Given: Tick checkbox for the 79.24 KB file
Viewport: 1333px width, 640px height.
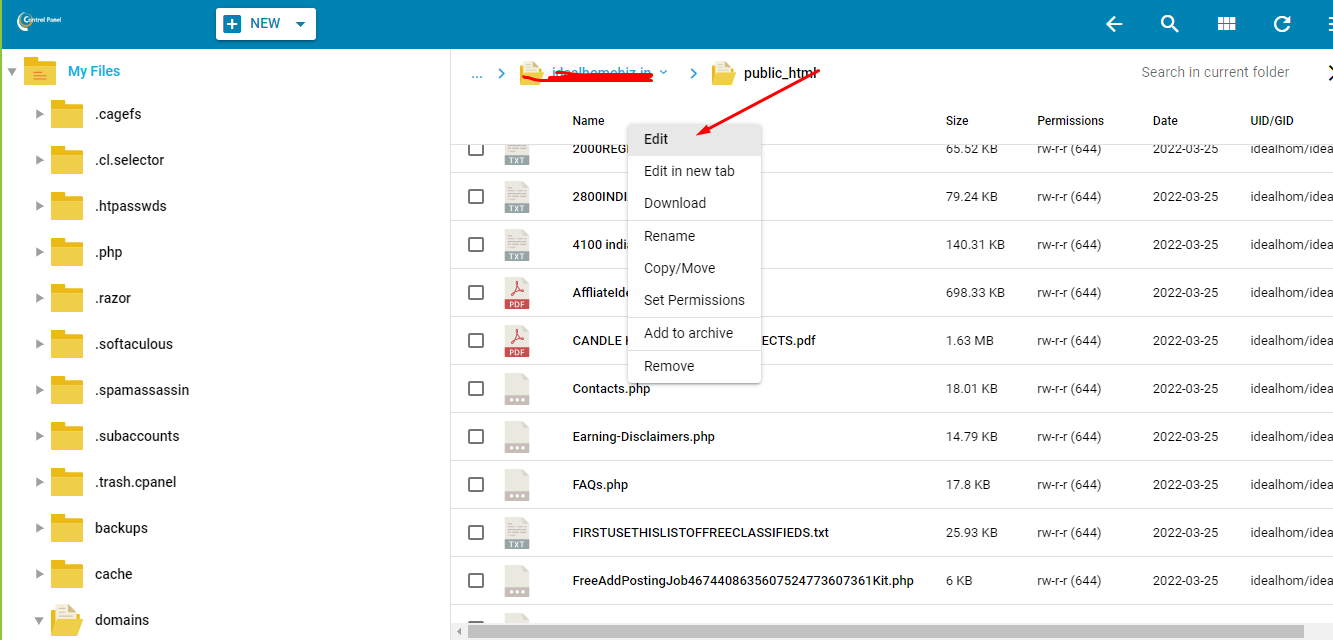Looking at the screenshot, I should tap(476, 196).
